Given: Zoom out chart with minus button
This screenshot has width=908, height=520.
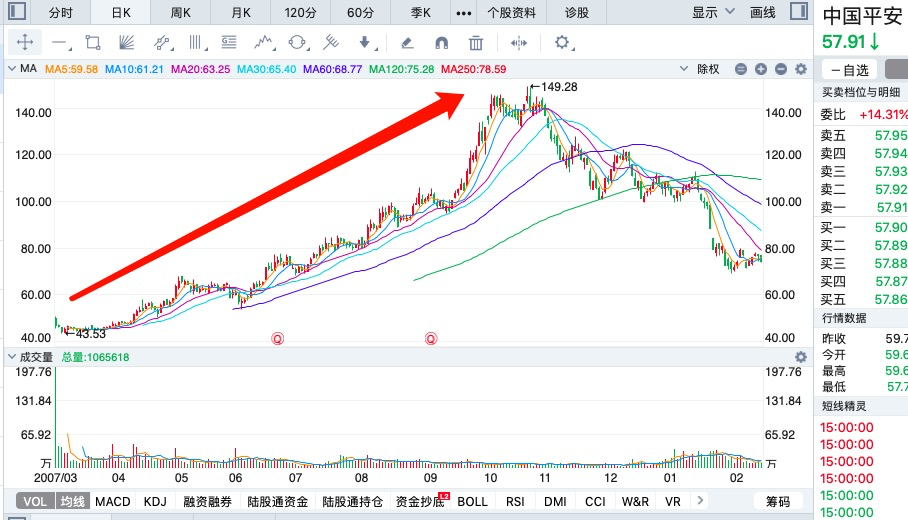Looking at the screenshot, I should tap(741, 69).
